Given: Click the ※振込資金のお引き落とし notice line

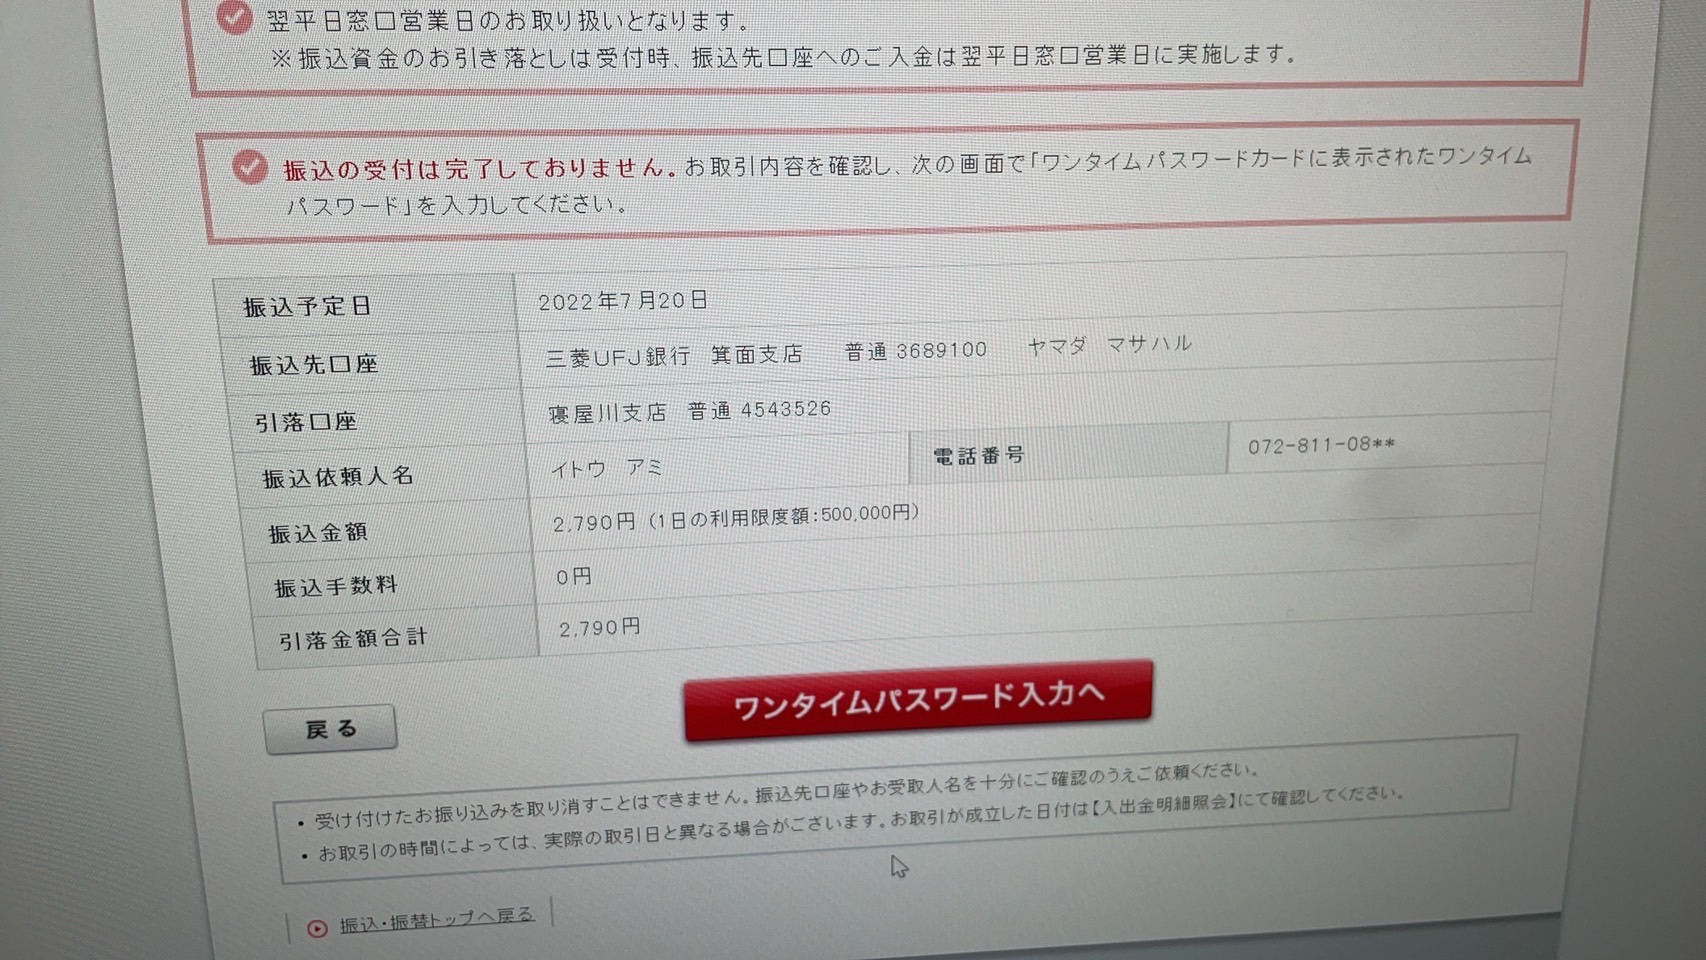Looking at the screenshot, I should (783, 57).
